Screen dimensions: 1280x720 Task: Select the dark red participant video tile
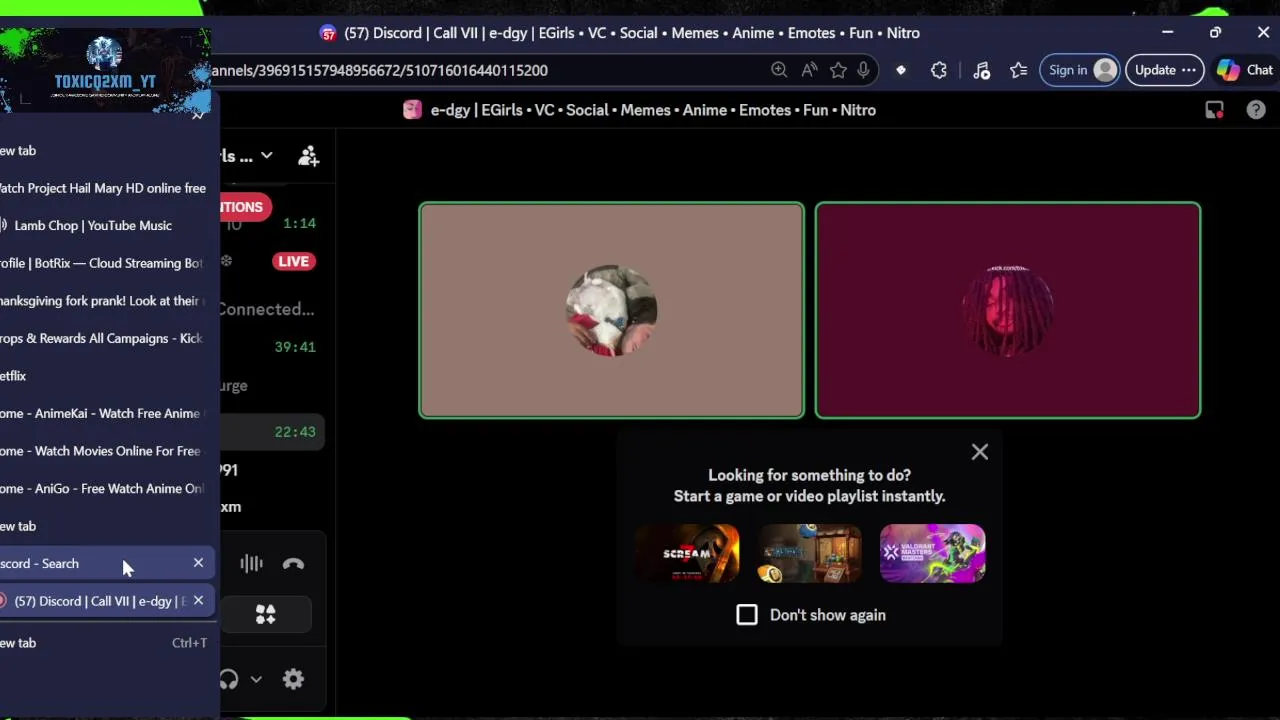(1008, 310)
